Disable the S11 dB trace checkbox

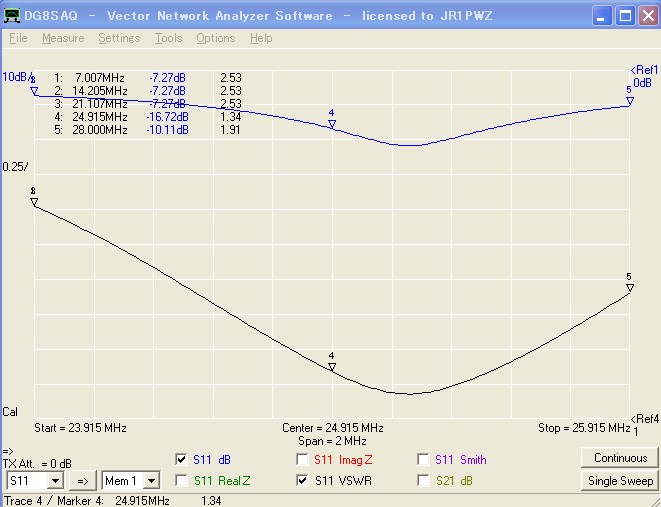(181, 460)
